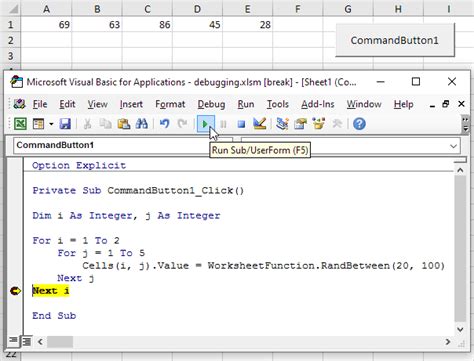This screenshot has width=474, height=361.
Task: Open the Window menu
Action: coord(364,104)
